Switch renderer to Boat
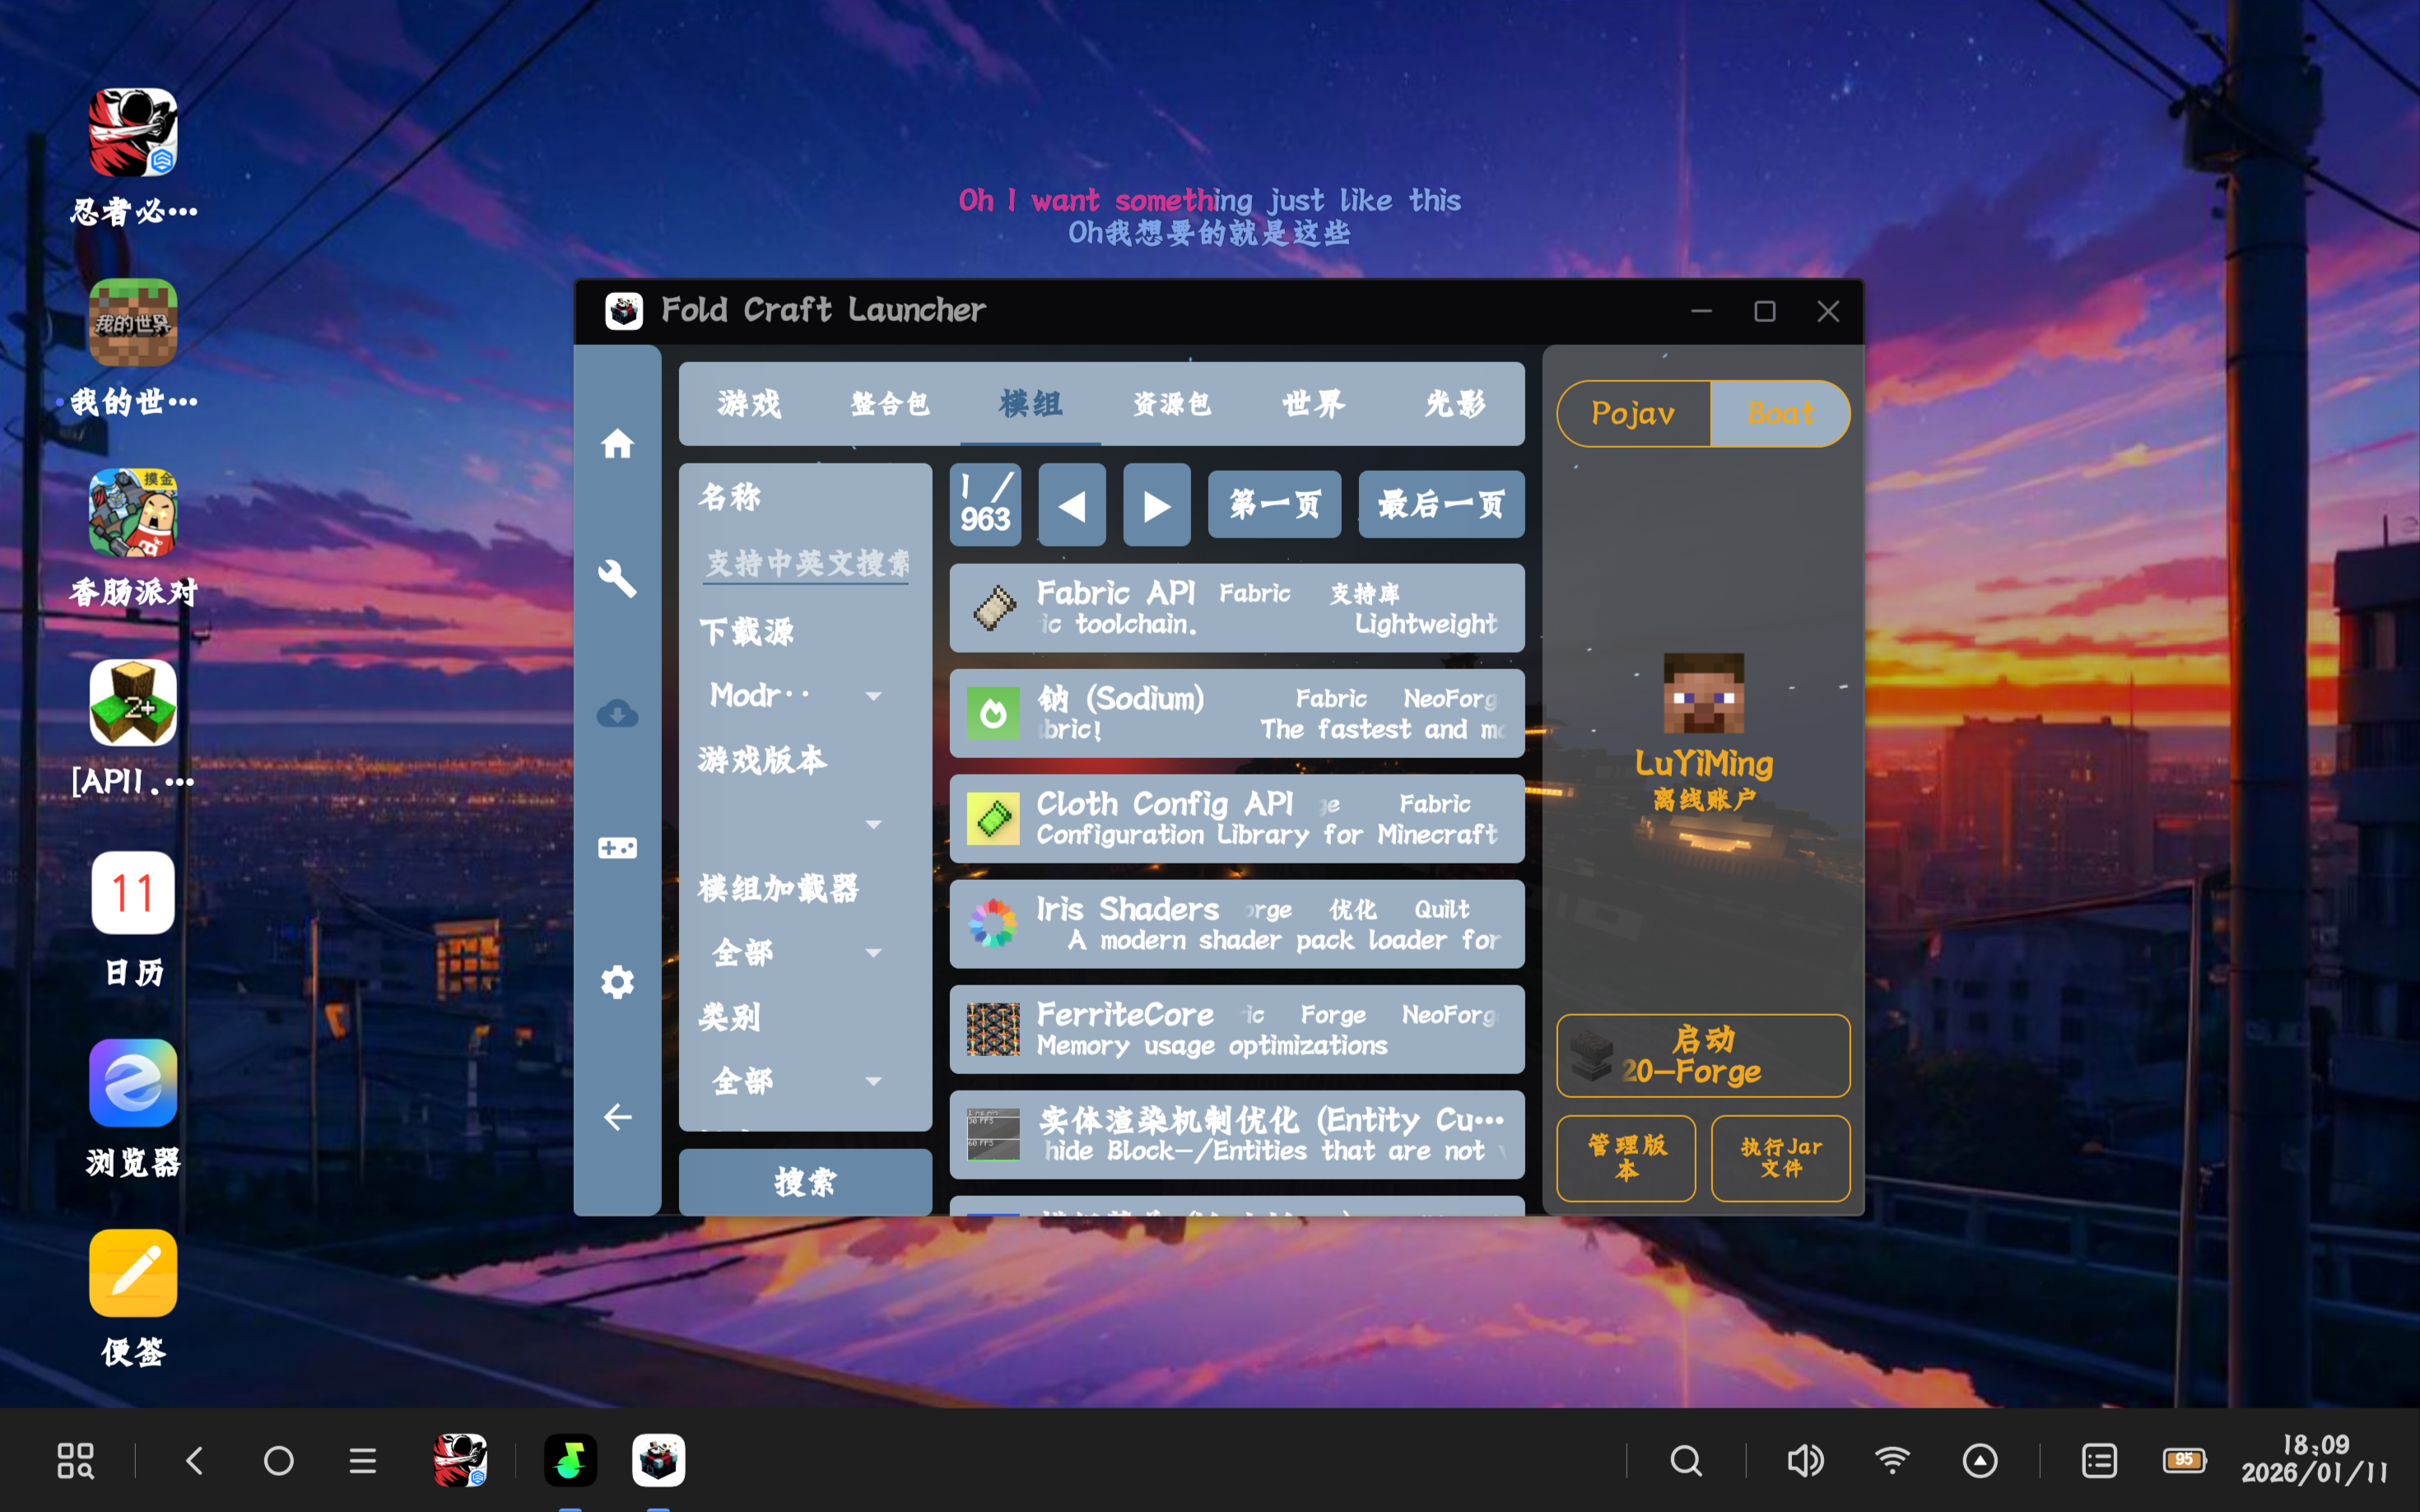 pos(1780,414)
